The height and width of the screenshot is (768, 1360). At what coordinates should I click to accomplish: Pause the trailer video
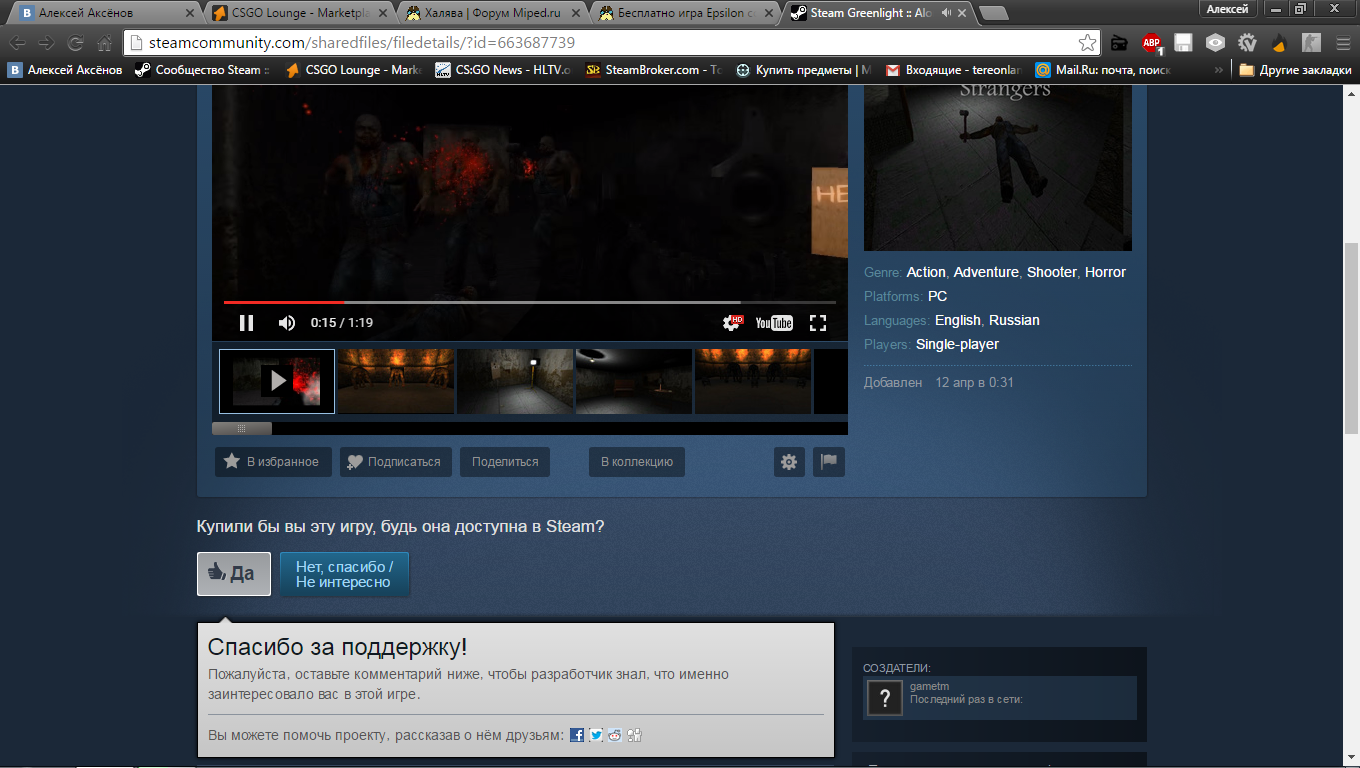pyautogui.click(x=246, y=322)
